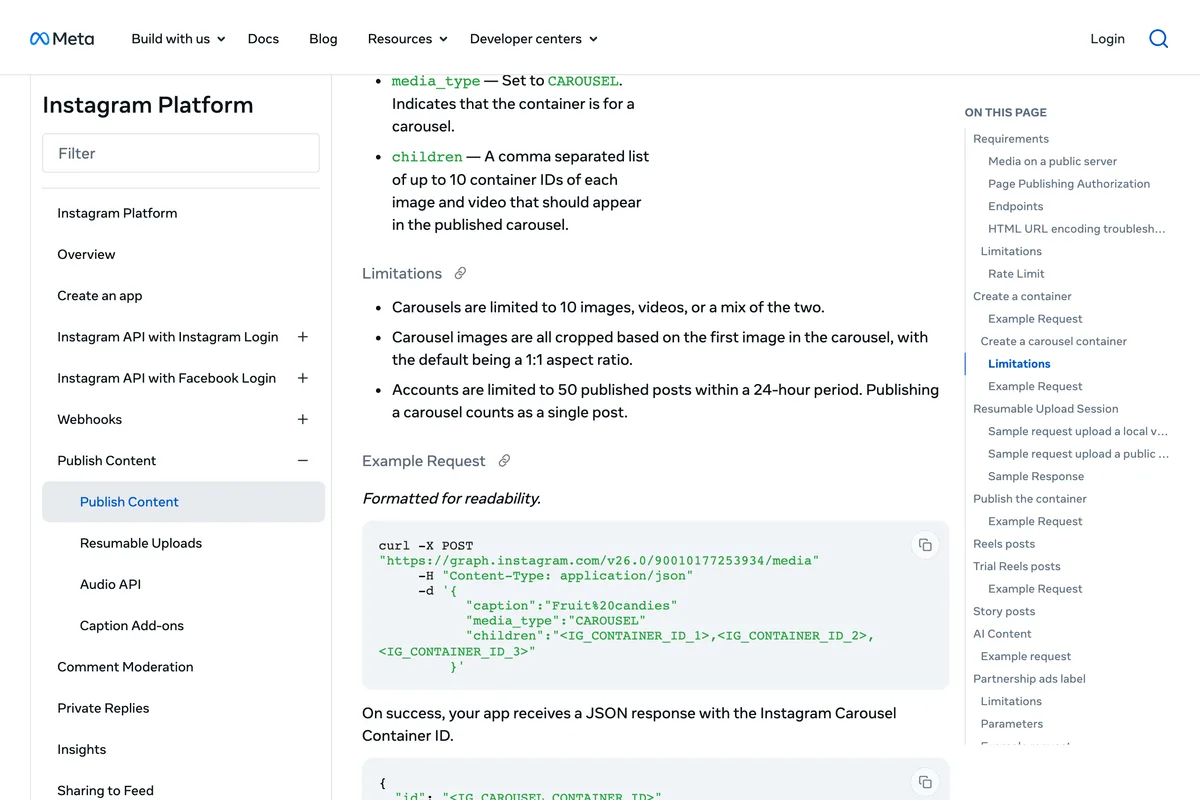The width and height of the screenshot is (1200, 800).
Task: Expand Instagram API with Instagram Login section
Action: point(303,337)
